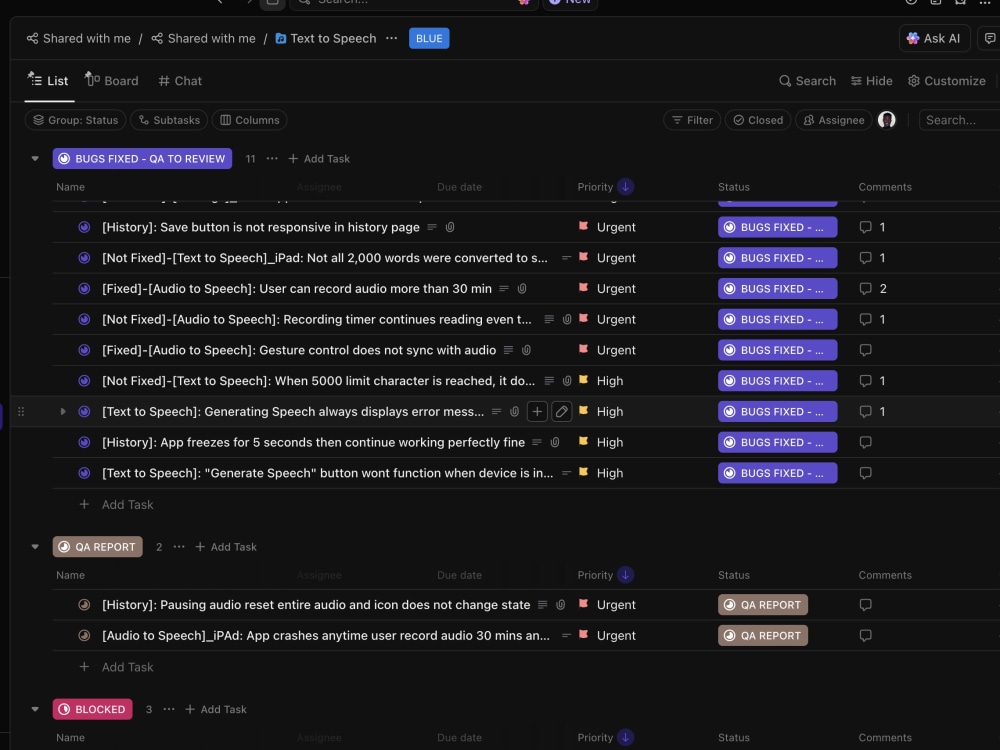The image size is (1000, 750).
Task: Open description icon on 'Gesture control does not sync with audio'
Action: pyautogui.click(x=508, y=350)
